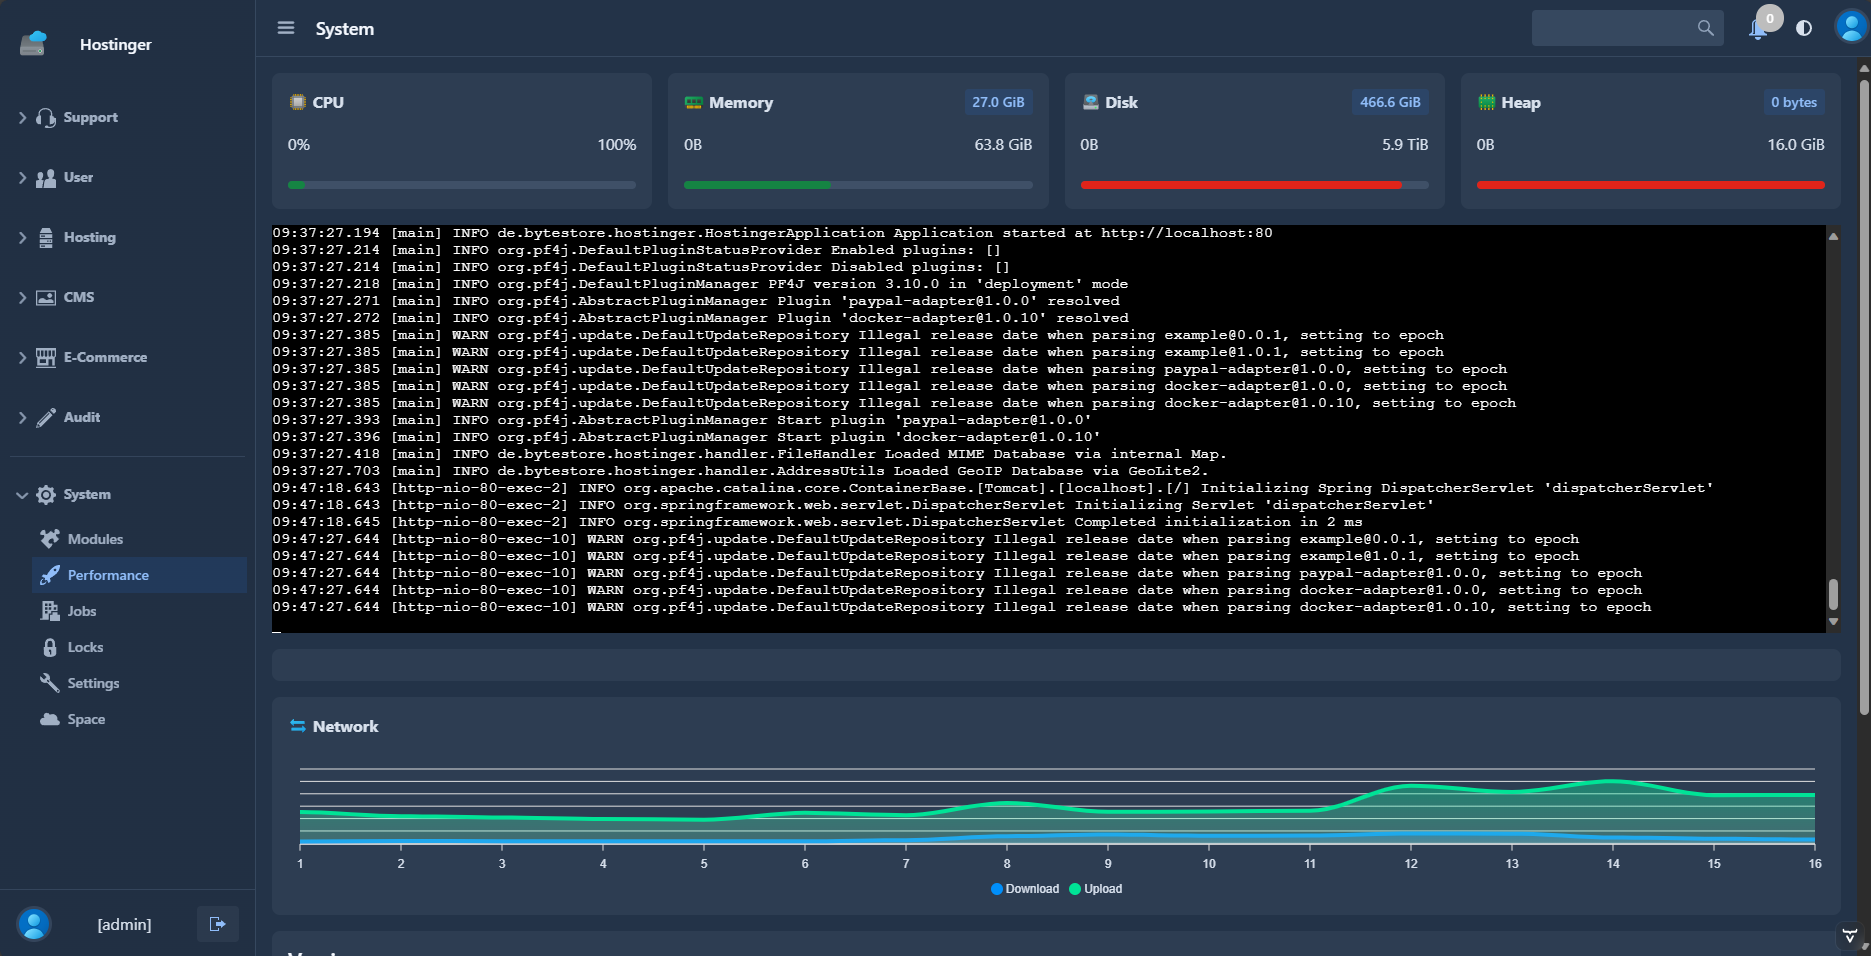Click the Disk drive icon
Image resolution: width=1871 pixels, height=956 pixels.
1091,102
